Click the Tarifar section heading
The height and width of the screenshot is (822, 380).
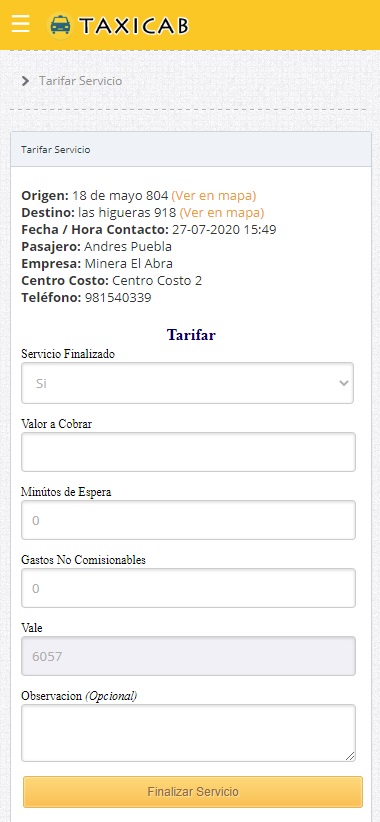click(x=191, y=335)
